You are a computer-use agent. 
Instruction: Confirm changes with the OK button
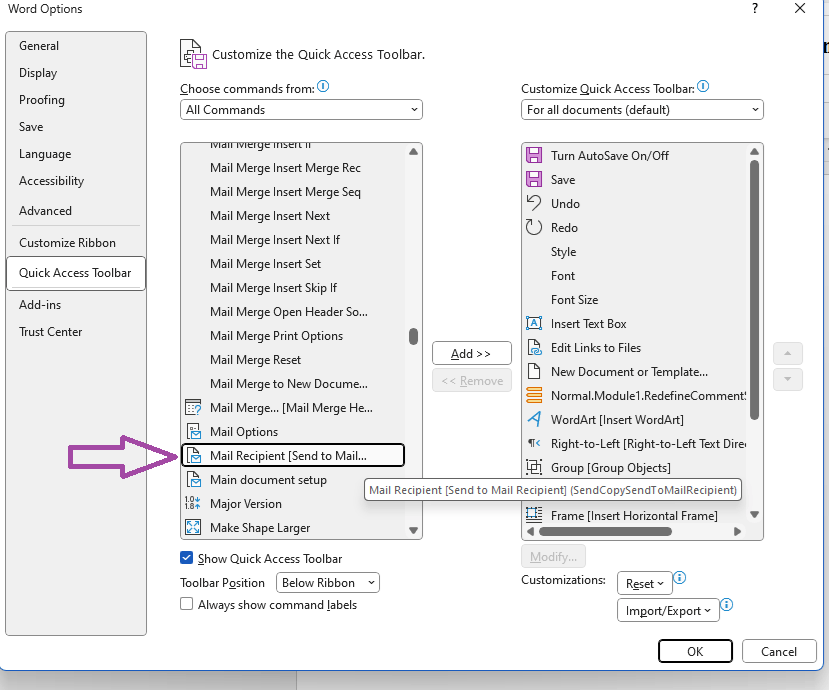694,651
